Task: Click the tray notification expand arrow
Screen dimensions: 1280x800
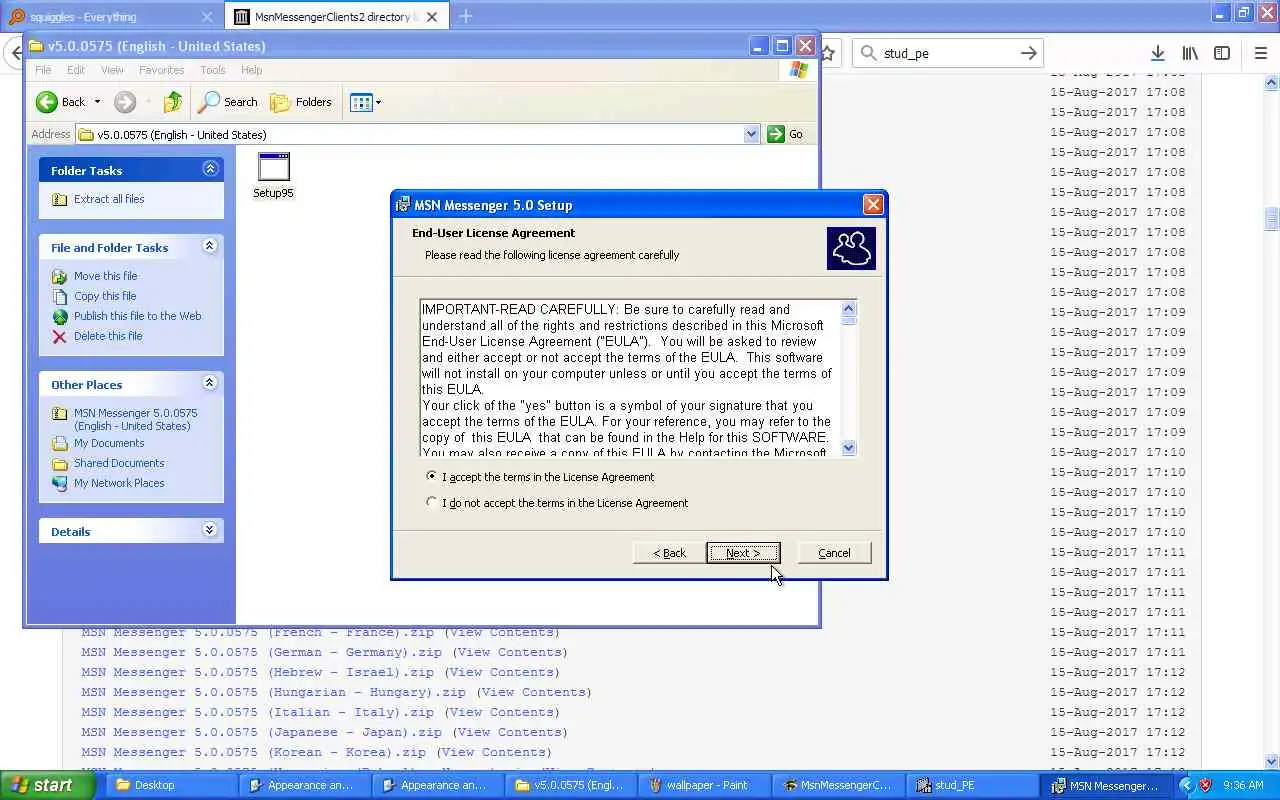Action: tap(1187, 785)
